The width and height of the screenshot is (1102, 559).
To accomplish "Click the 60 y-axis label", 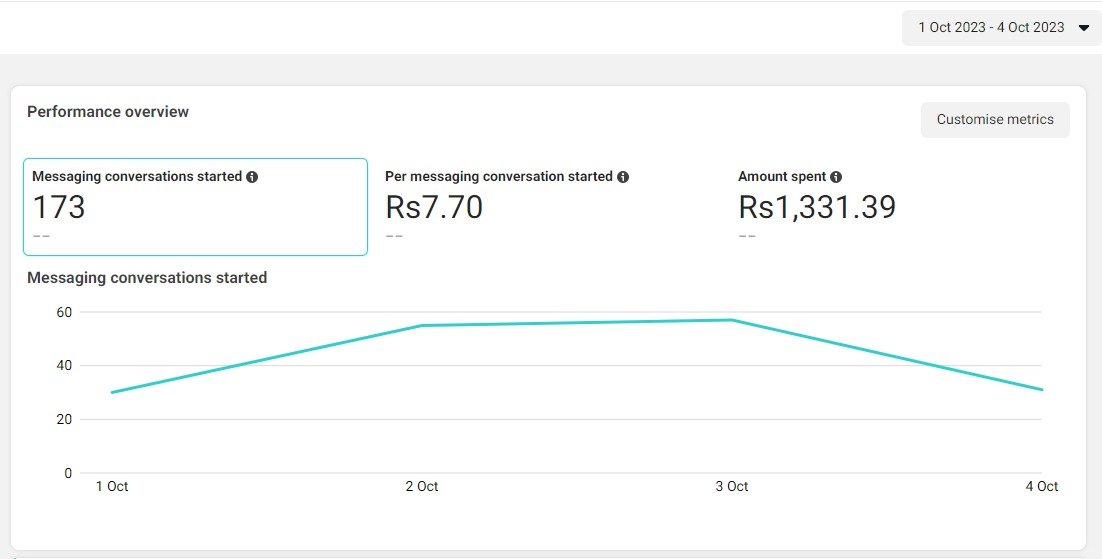I will click(x=64, y=312).
